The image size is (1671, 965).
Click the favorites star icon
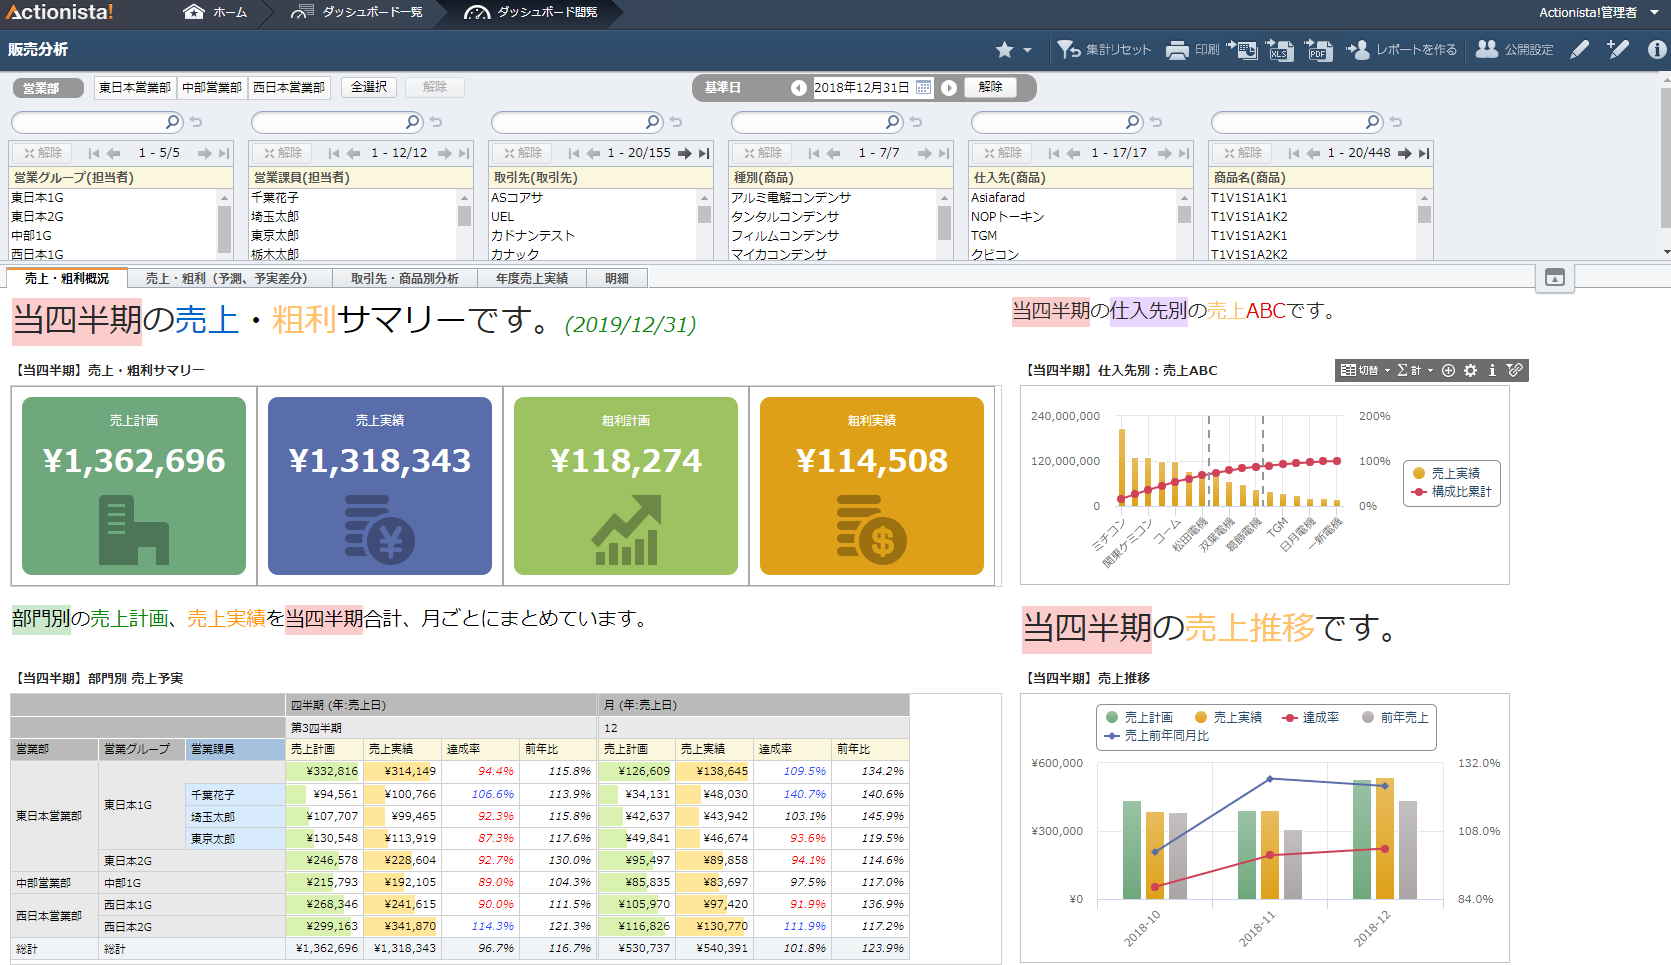pos(1004,49)
